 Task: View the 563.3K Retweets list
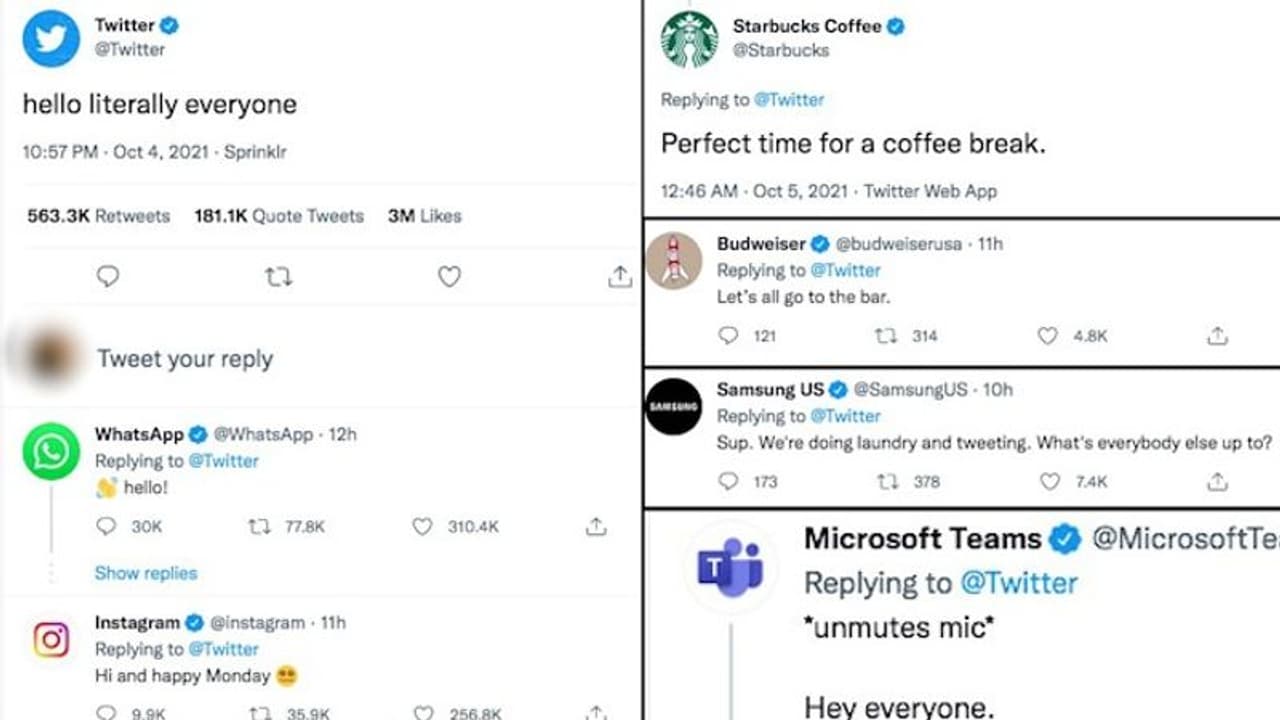(x=97, y=216)
